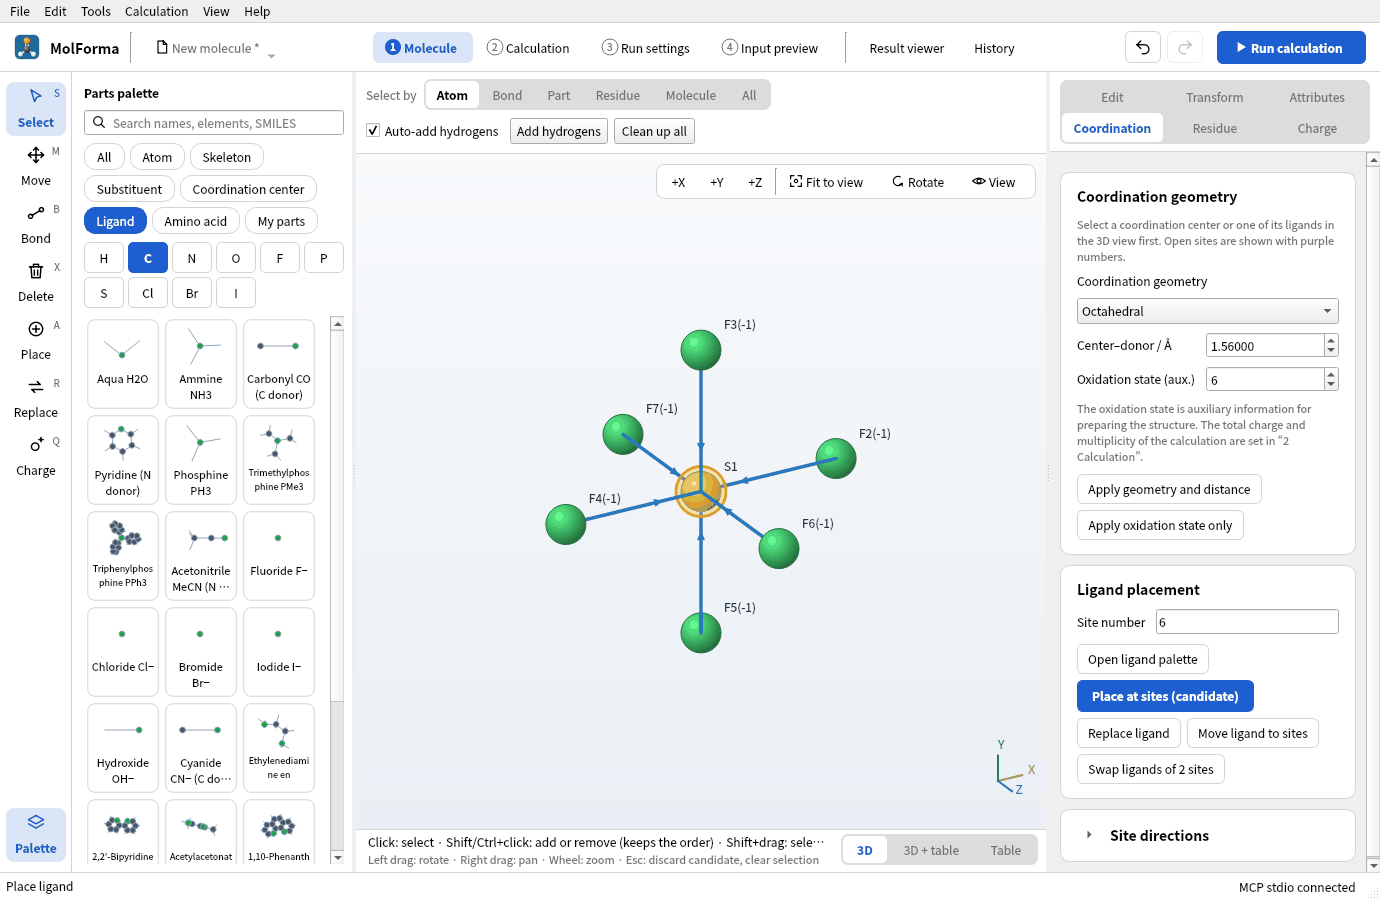Go to step 3 Run settings

pyautogui.click(x=646, y=48)
